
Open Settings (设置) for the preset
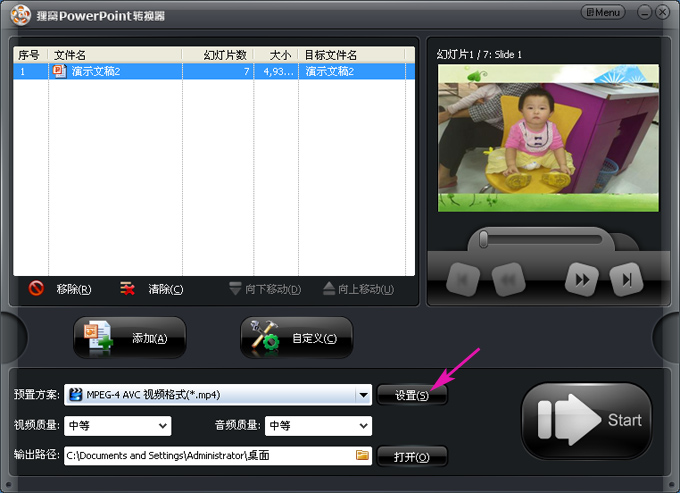point(412,395)
